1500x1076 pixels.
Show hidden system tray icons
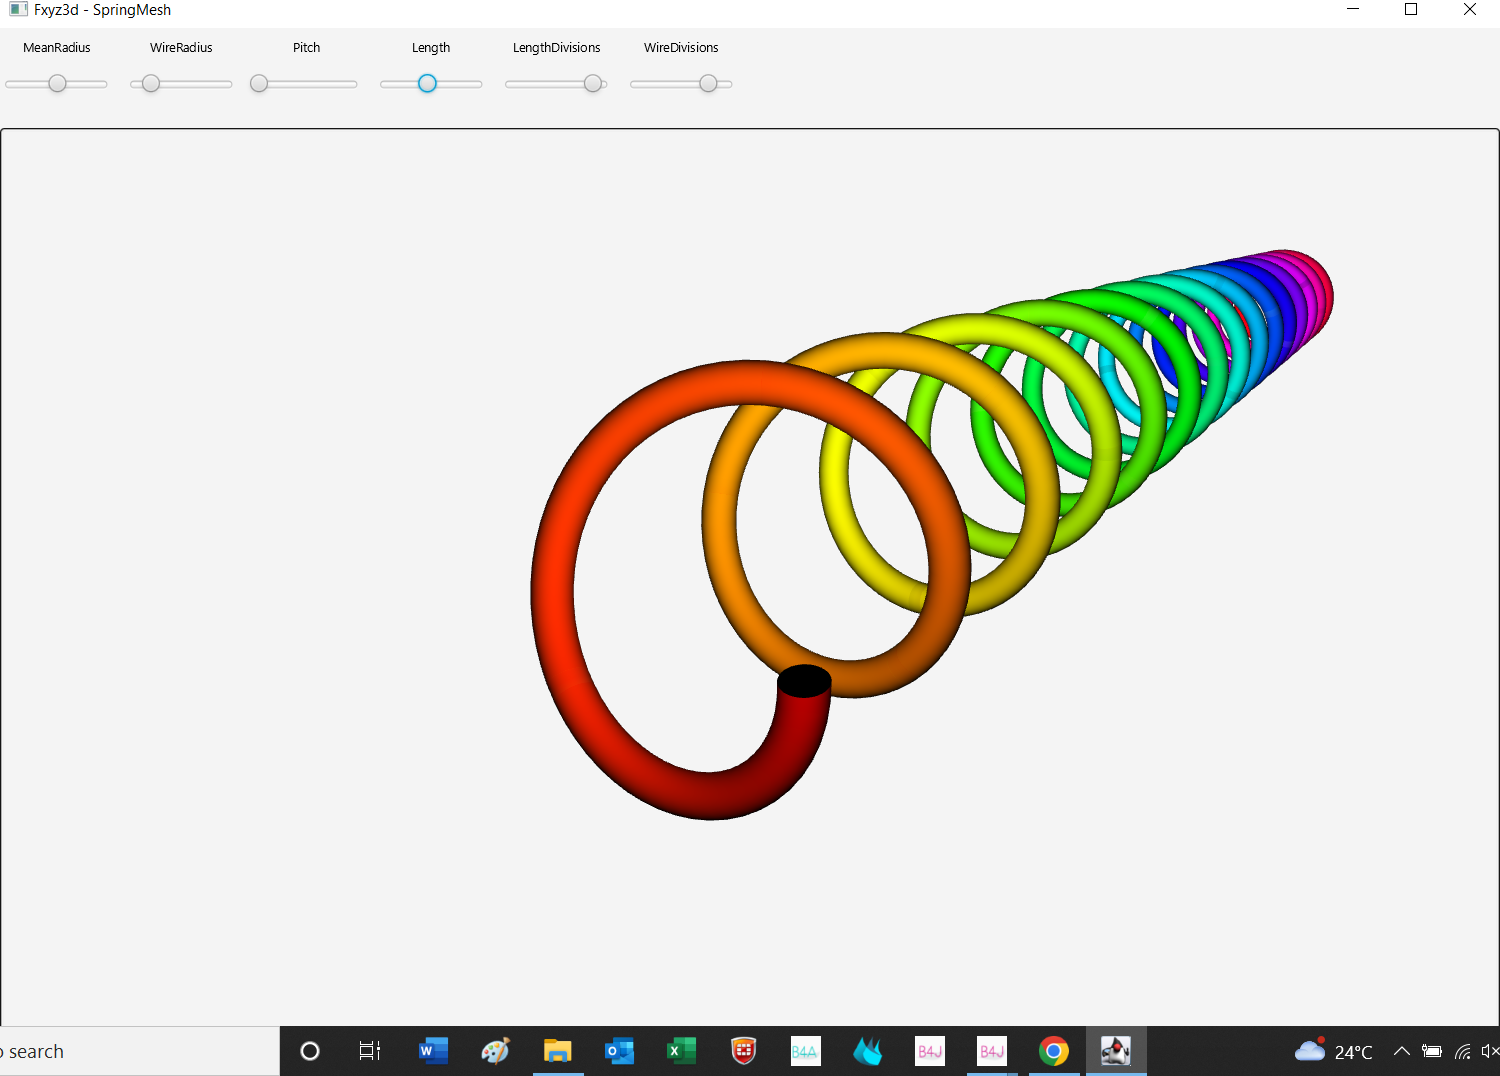(1402, 1051)
